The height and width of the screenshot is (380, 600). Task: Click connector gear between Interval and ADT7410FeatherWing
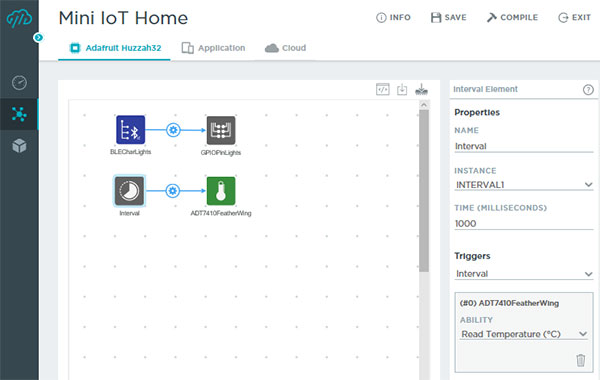pos(173,191)
